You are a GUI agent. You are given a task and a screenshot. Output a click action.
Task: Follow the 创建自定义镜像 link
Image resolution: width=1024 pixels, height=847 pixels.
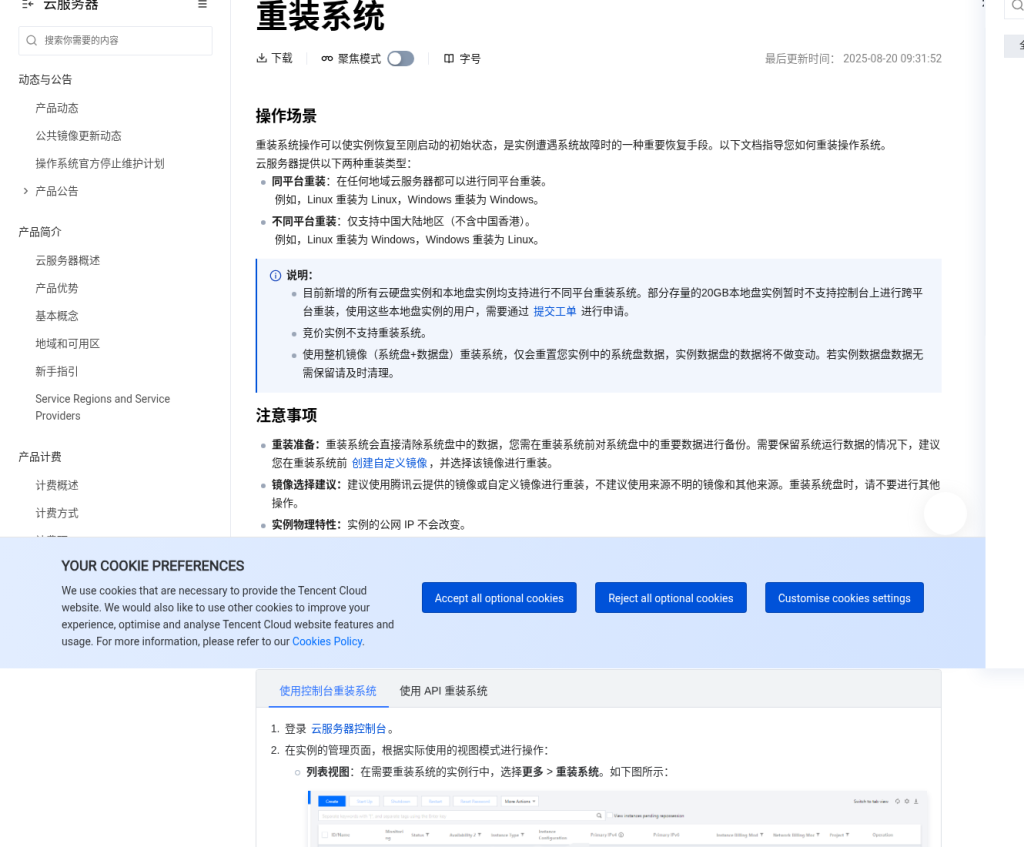point(389,463)
